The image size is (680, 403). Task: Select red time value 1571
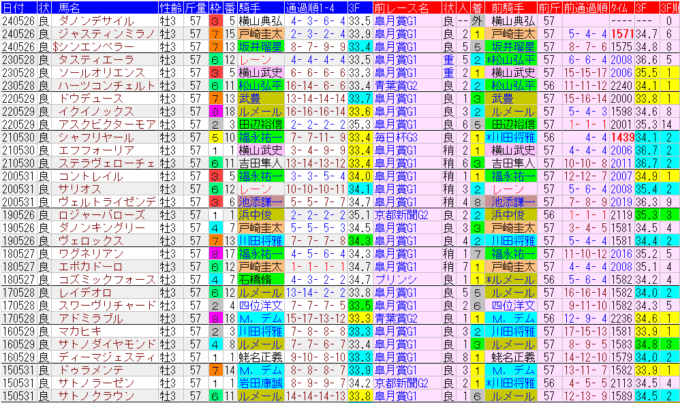622,34
